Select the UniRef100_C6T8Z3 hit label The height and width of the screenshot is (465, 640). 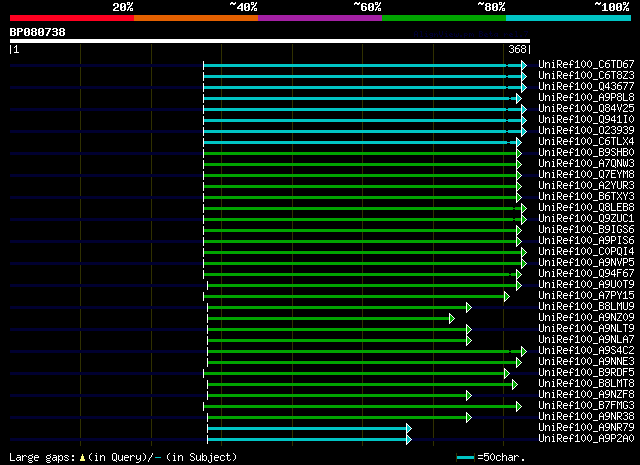pos(586,76)
